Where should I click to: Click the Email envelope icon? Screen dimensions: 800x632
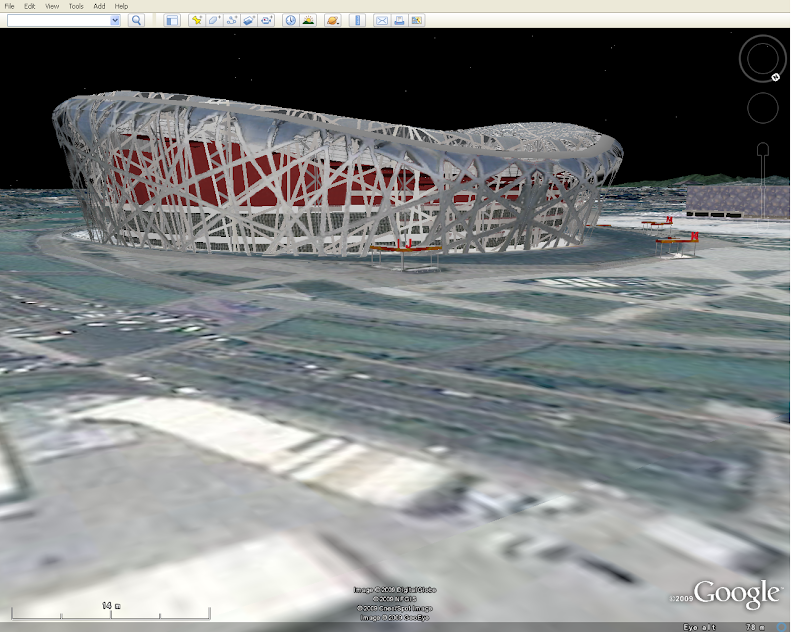click(382, 20)
